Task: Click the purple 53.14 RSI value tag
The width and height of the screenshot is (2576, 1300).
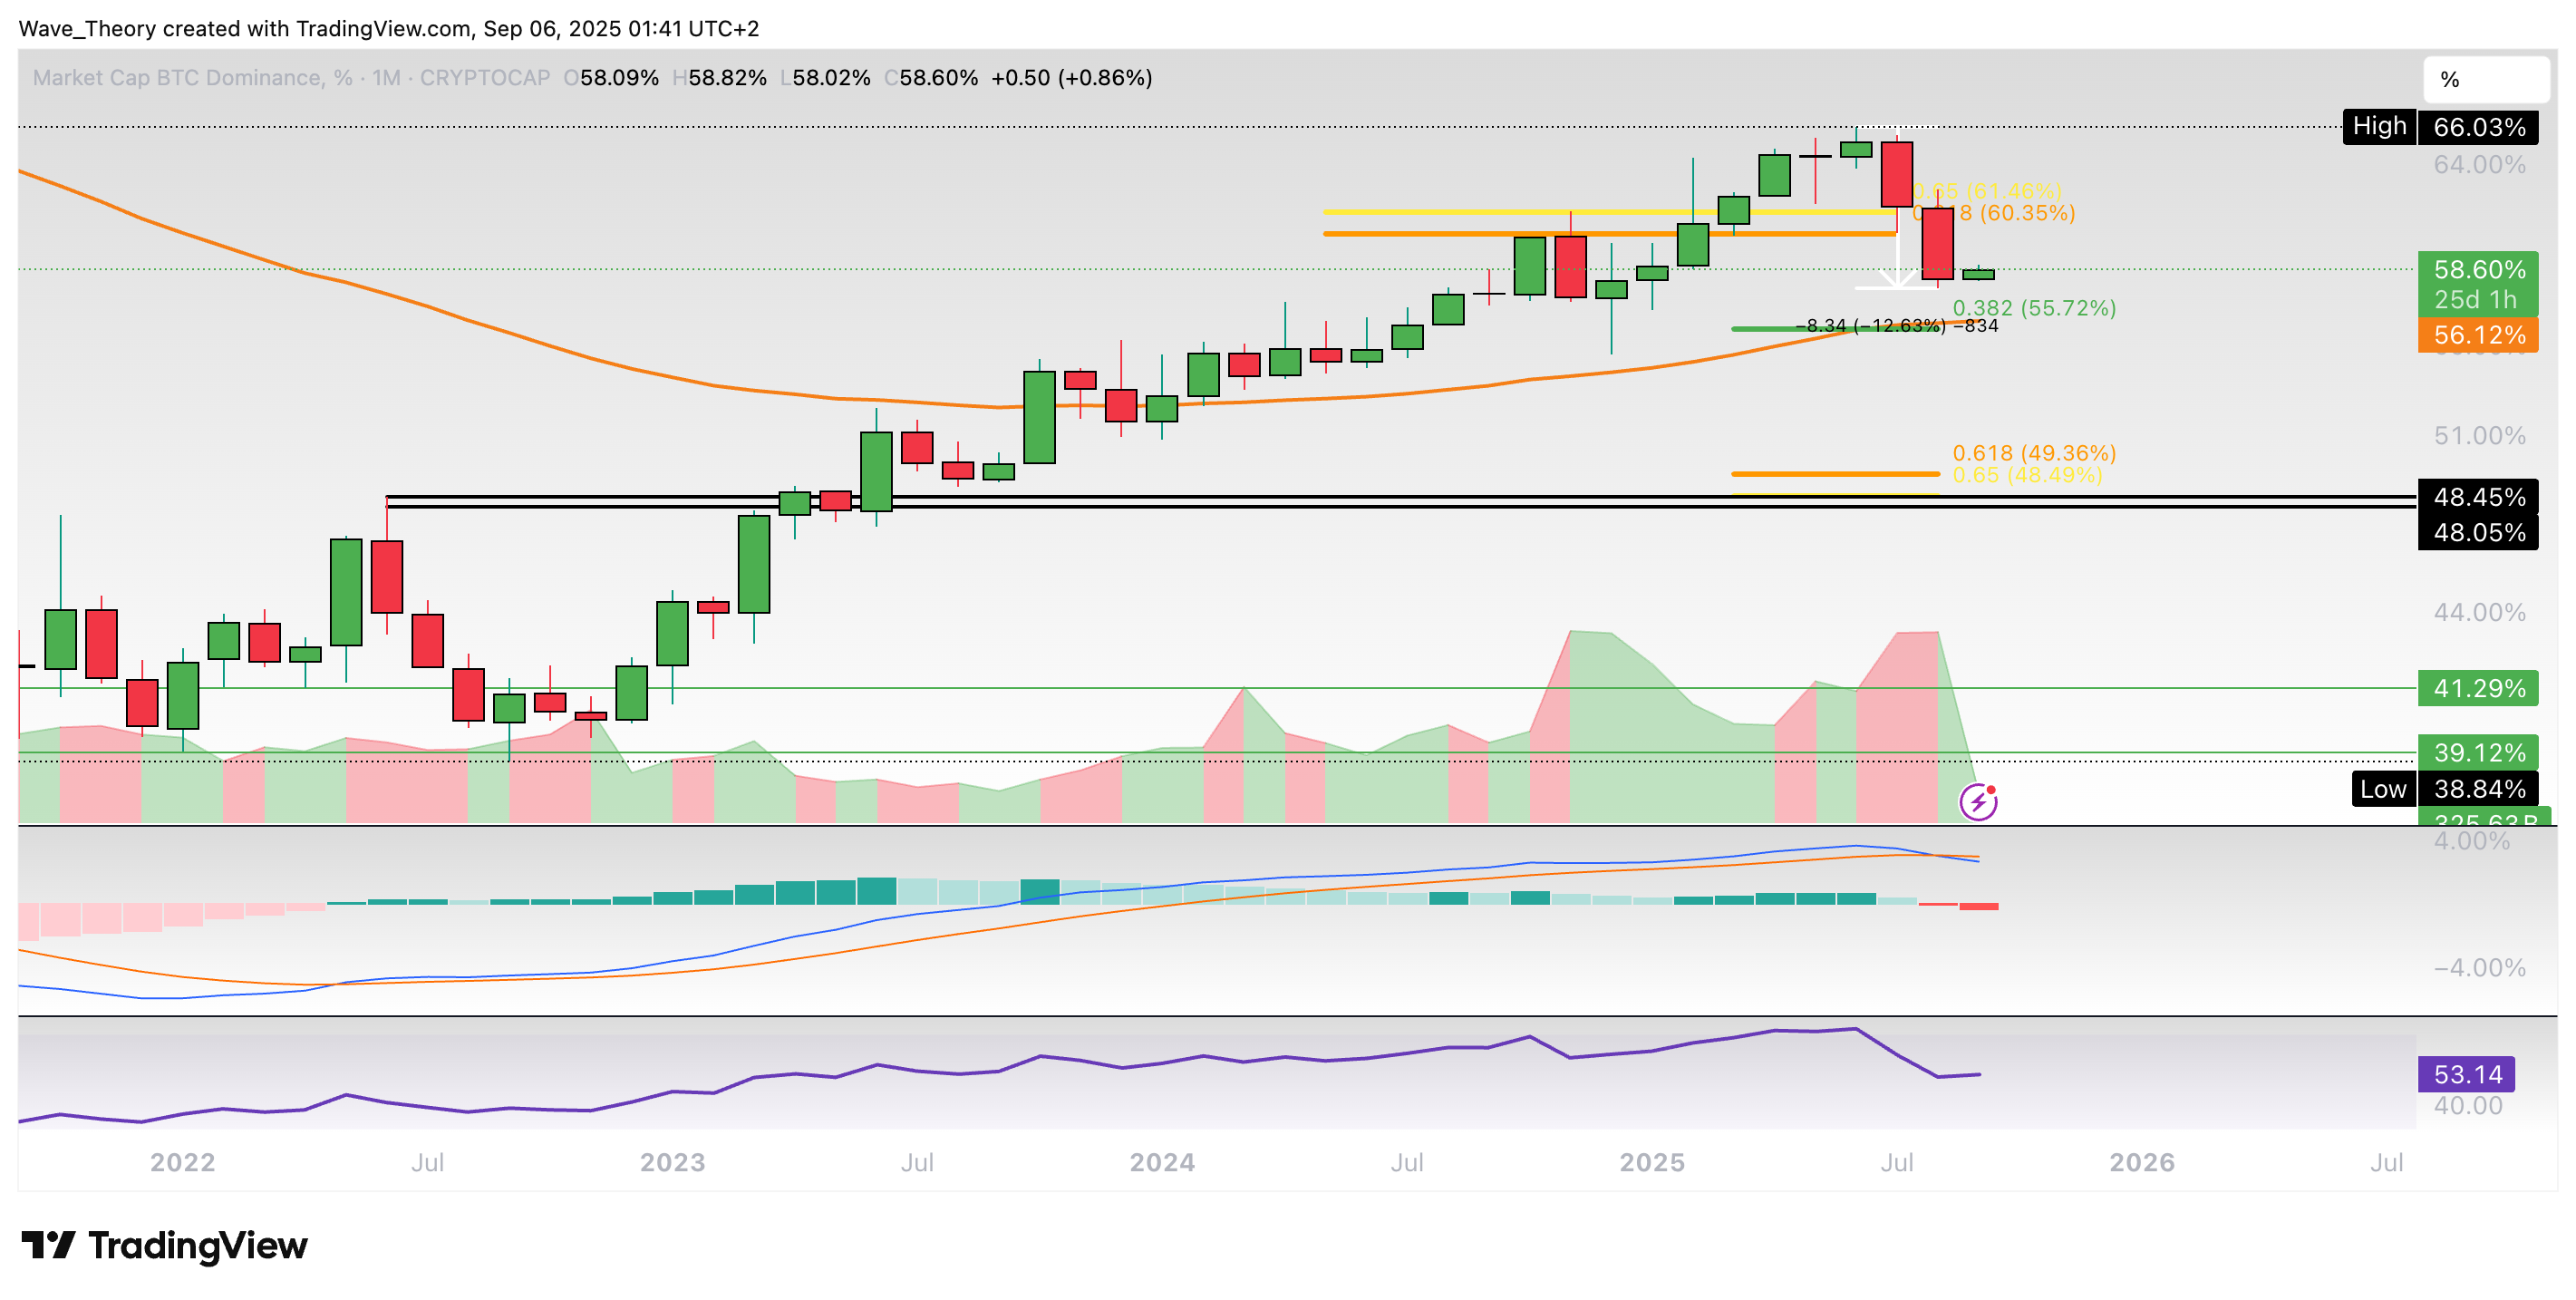Action: click(x=2465, y=1074)
